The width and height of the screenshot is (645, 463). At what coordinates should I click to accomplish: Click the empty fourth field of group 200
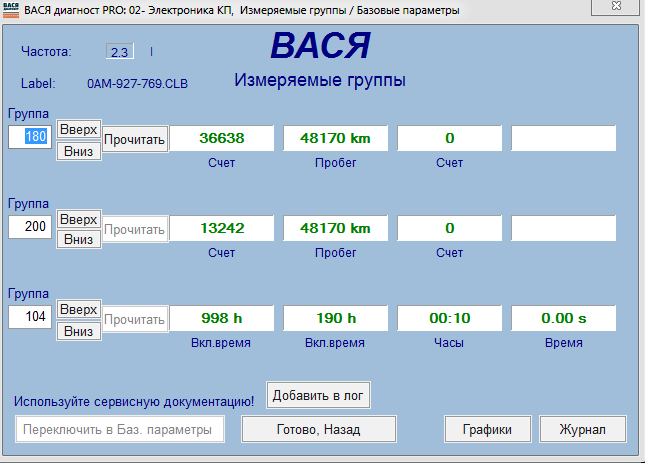point(564,228)
